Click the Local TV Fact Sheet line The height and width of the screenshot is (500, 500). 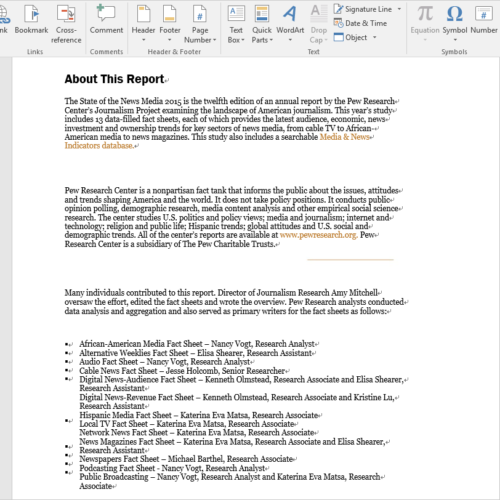click(187, 424)
